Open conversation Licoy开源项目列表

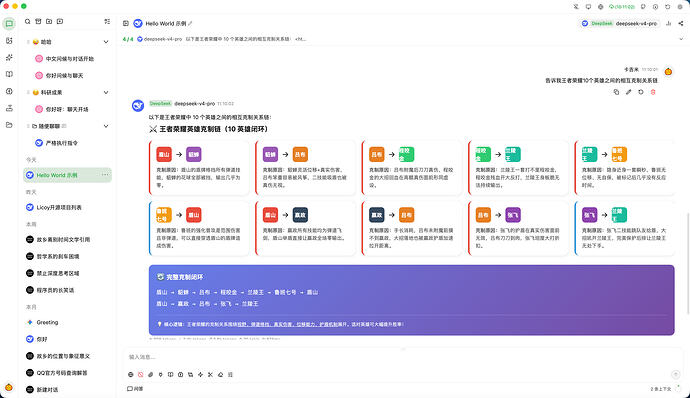coord(67,207)
